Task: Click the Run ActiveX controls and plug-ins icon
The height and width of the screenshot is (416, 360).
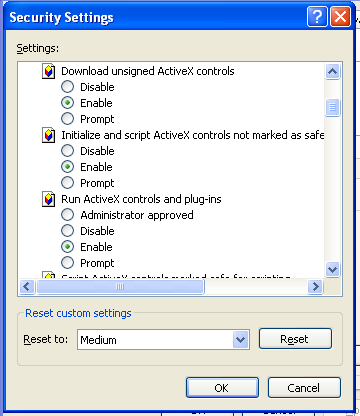Action: pyautogui.click(x=48, y=199)
